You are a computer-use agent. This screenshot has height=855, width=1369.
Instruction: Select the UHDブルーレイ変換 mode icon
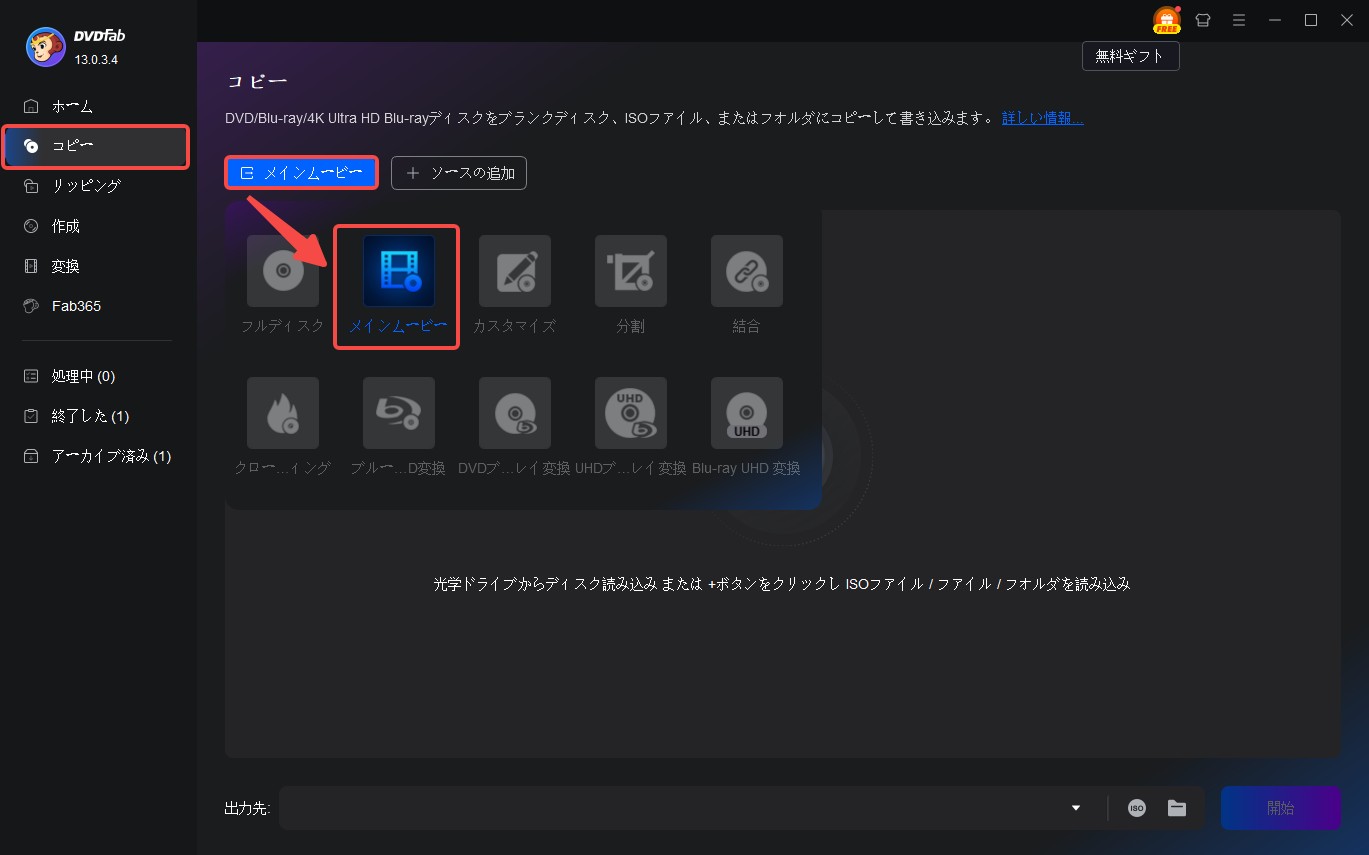631,413
